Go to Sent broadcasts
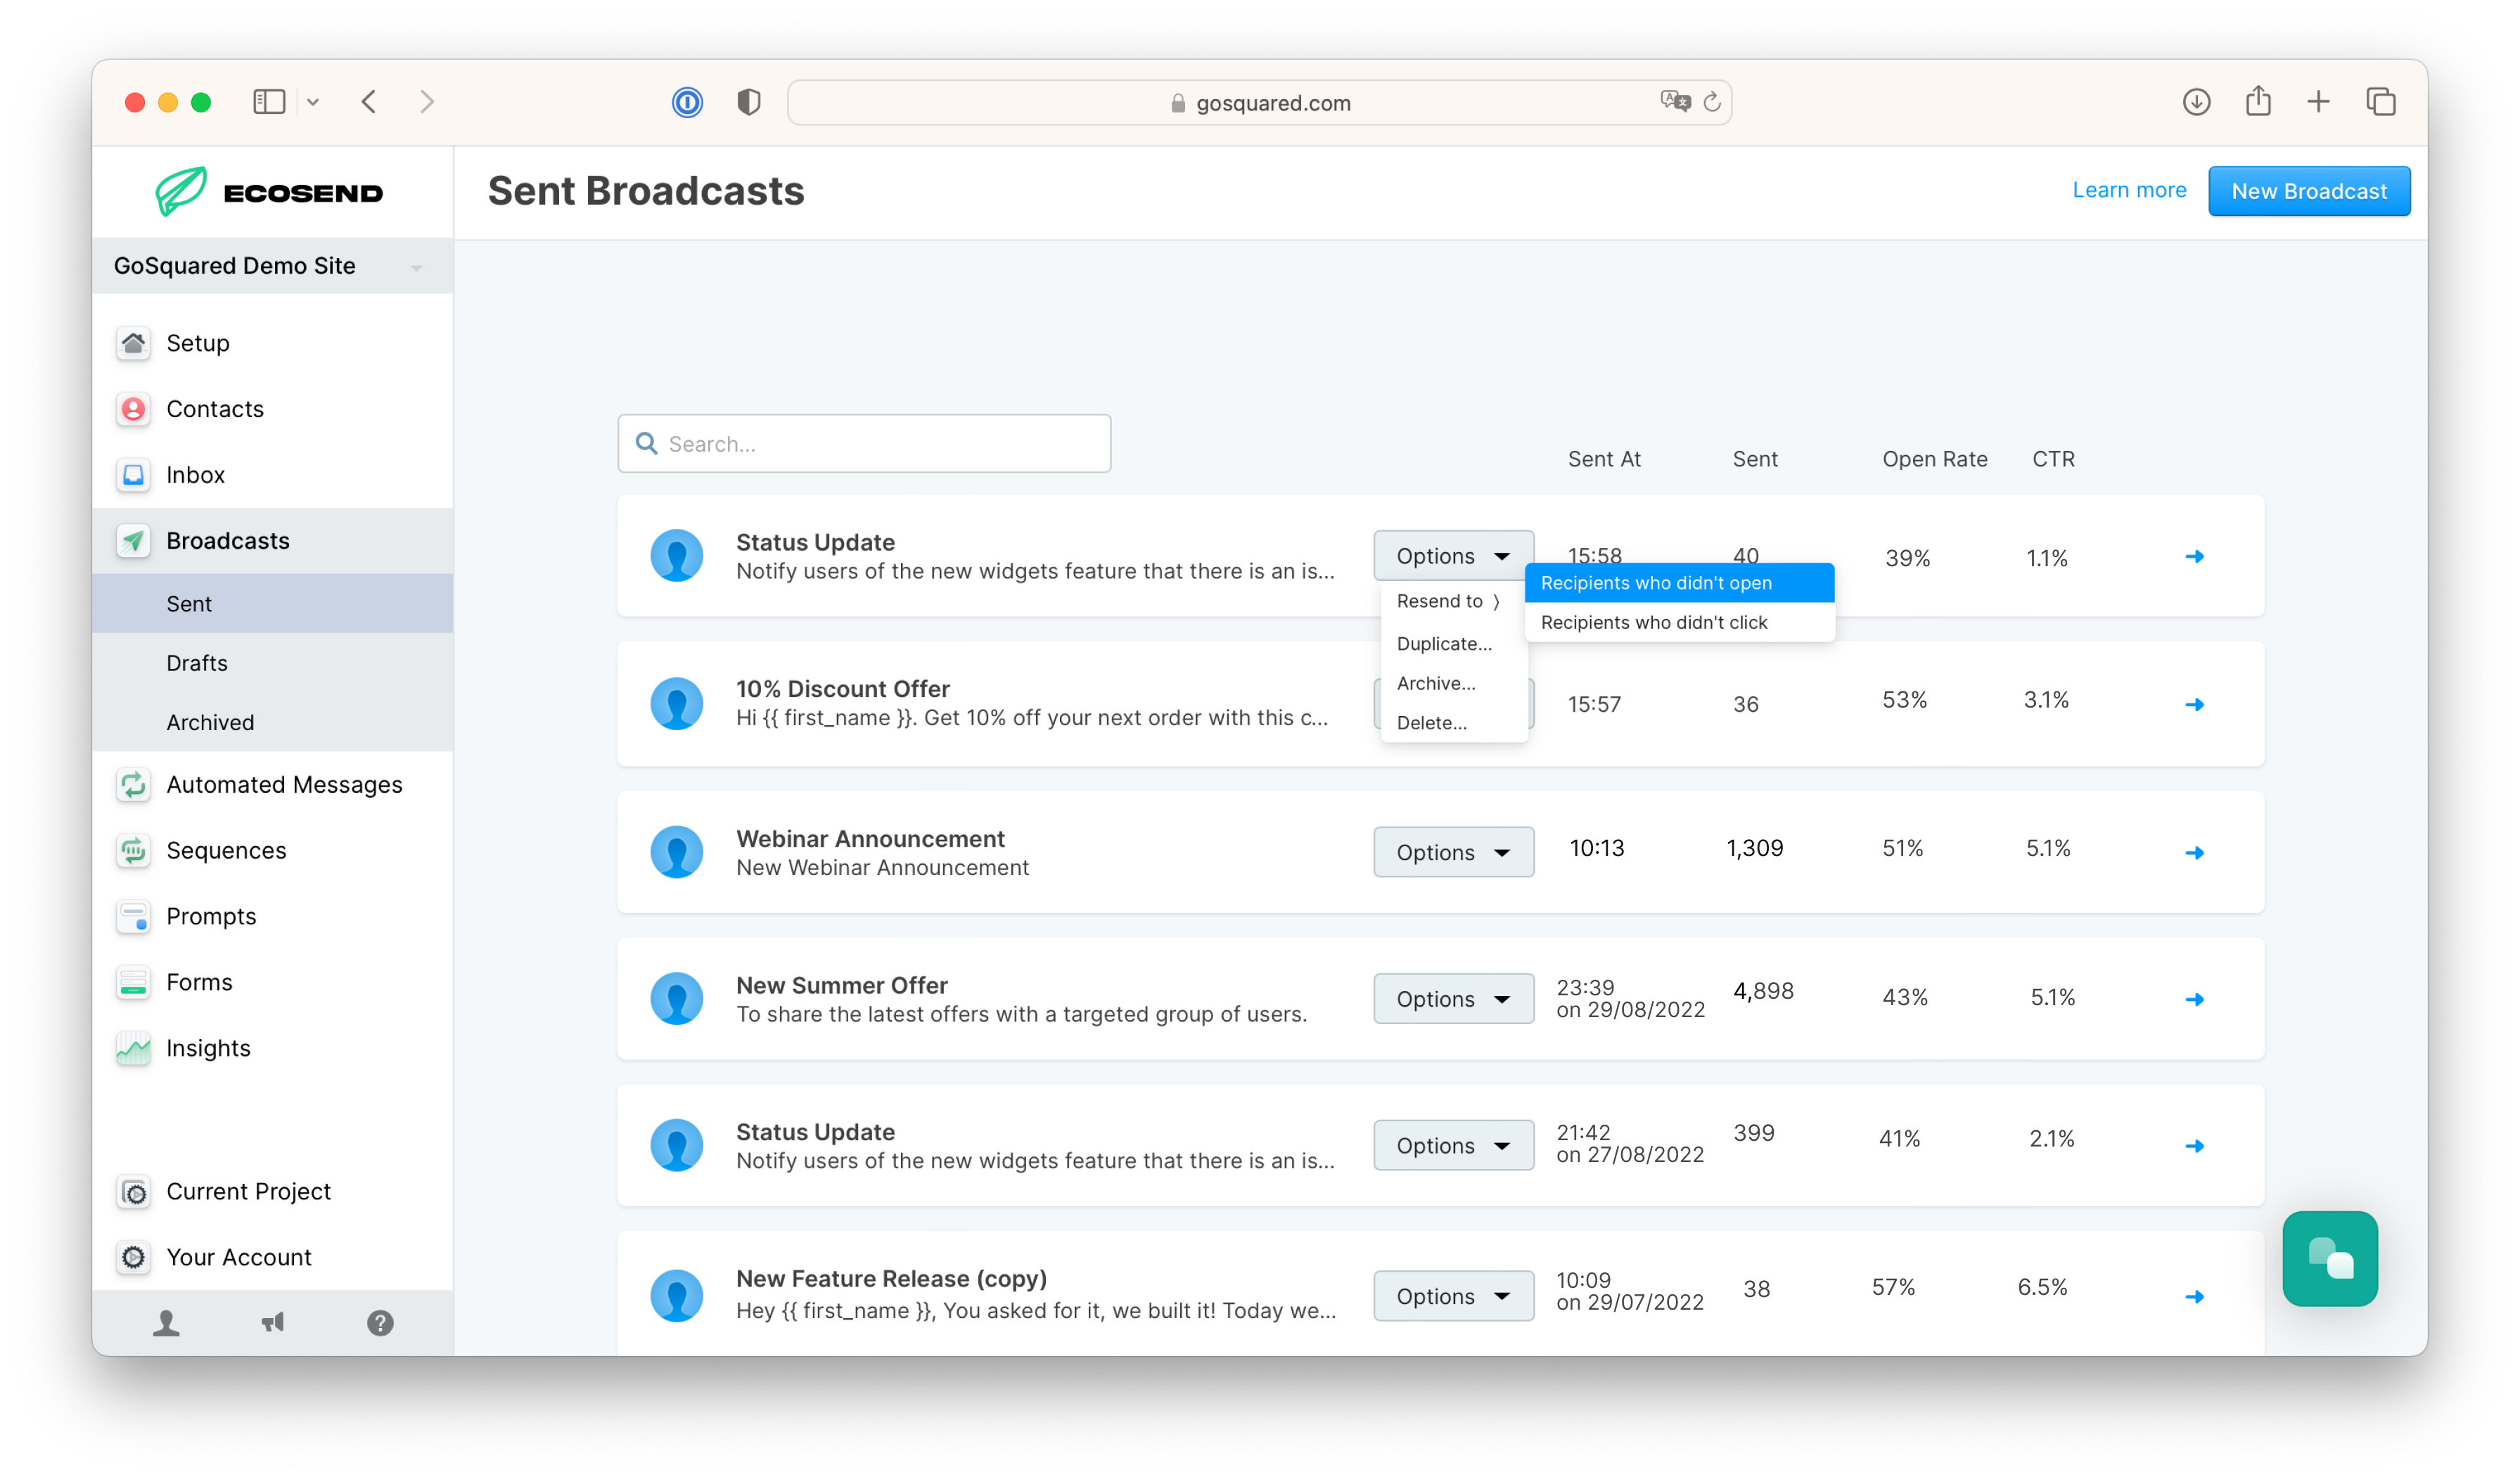The width and height of the screenshot is (2520, 1475). [x=272, y=604]
